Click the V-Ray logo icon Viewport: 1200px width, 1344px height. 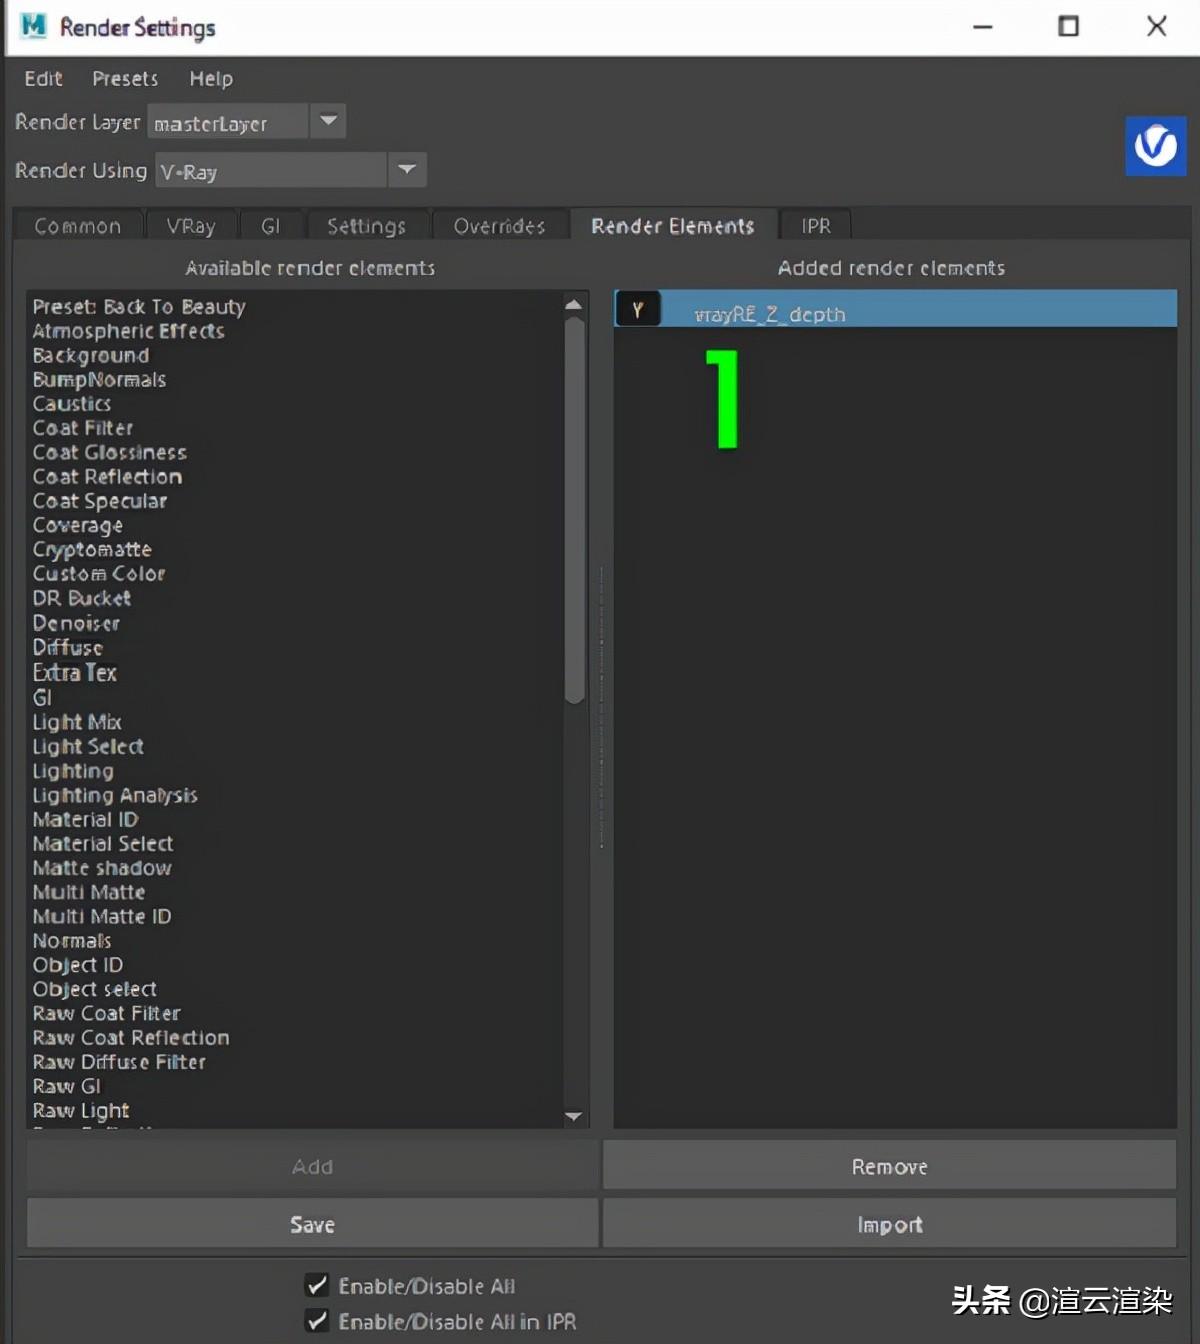pos(1155,146)
